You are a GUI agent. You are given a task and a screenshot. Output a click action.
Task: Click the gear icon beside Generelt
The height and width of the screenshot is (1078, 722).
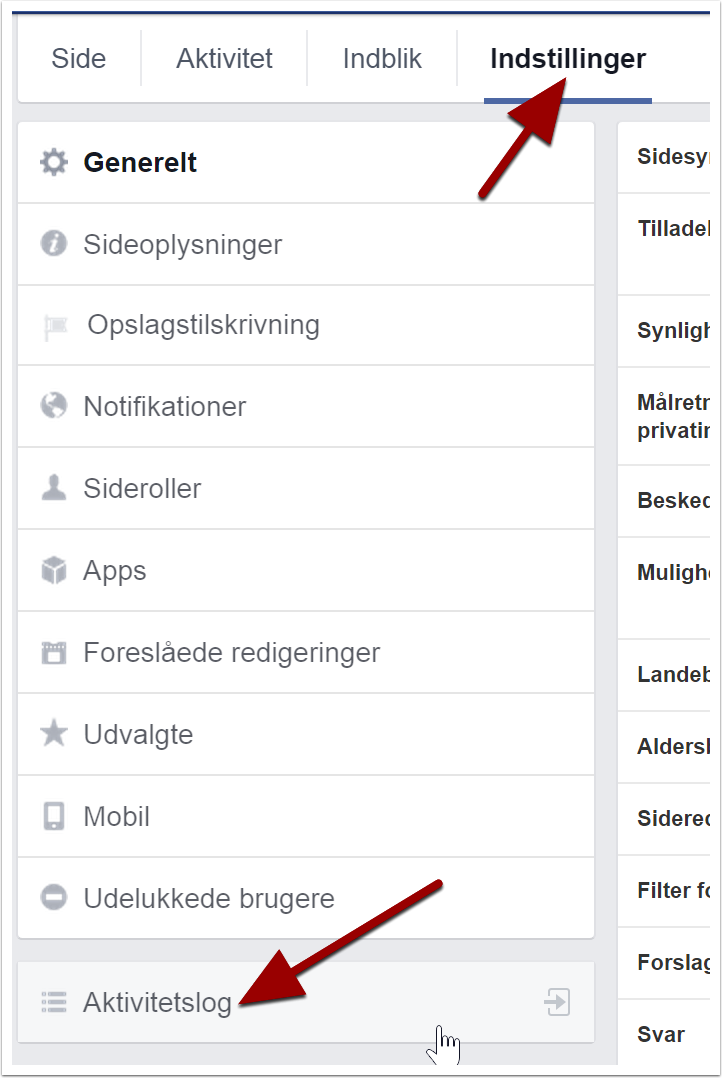click(54, 163)
